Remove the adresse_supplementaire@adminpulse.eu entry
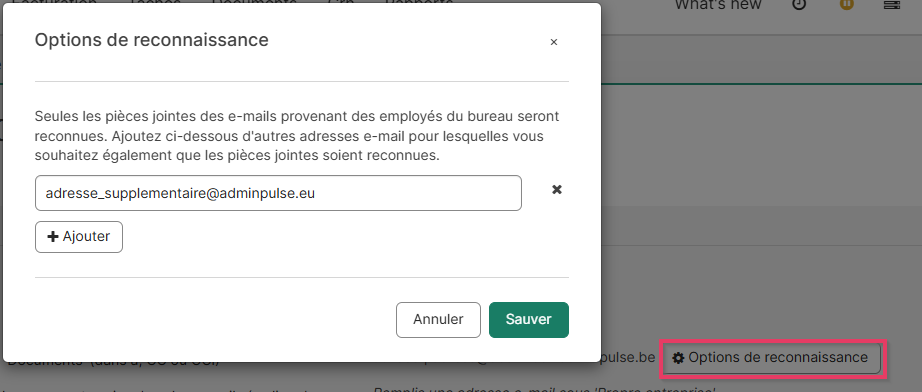The image size is (922, 392). tap(556, 190)
